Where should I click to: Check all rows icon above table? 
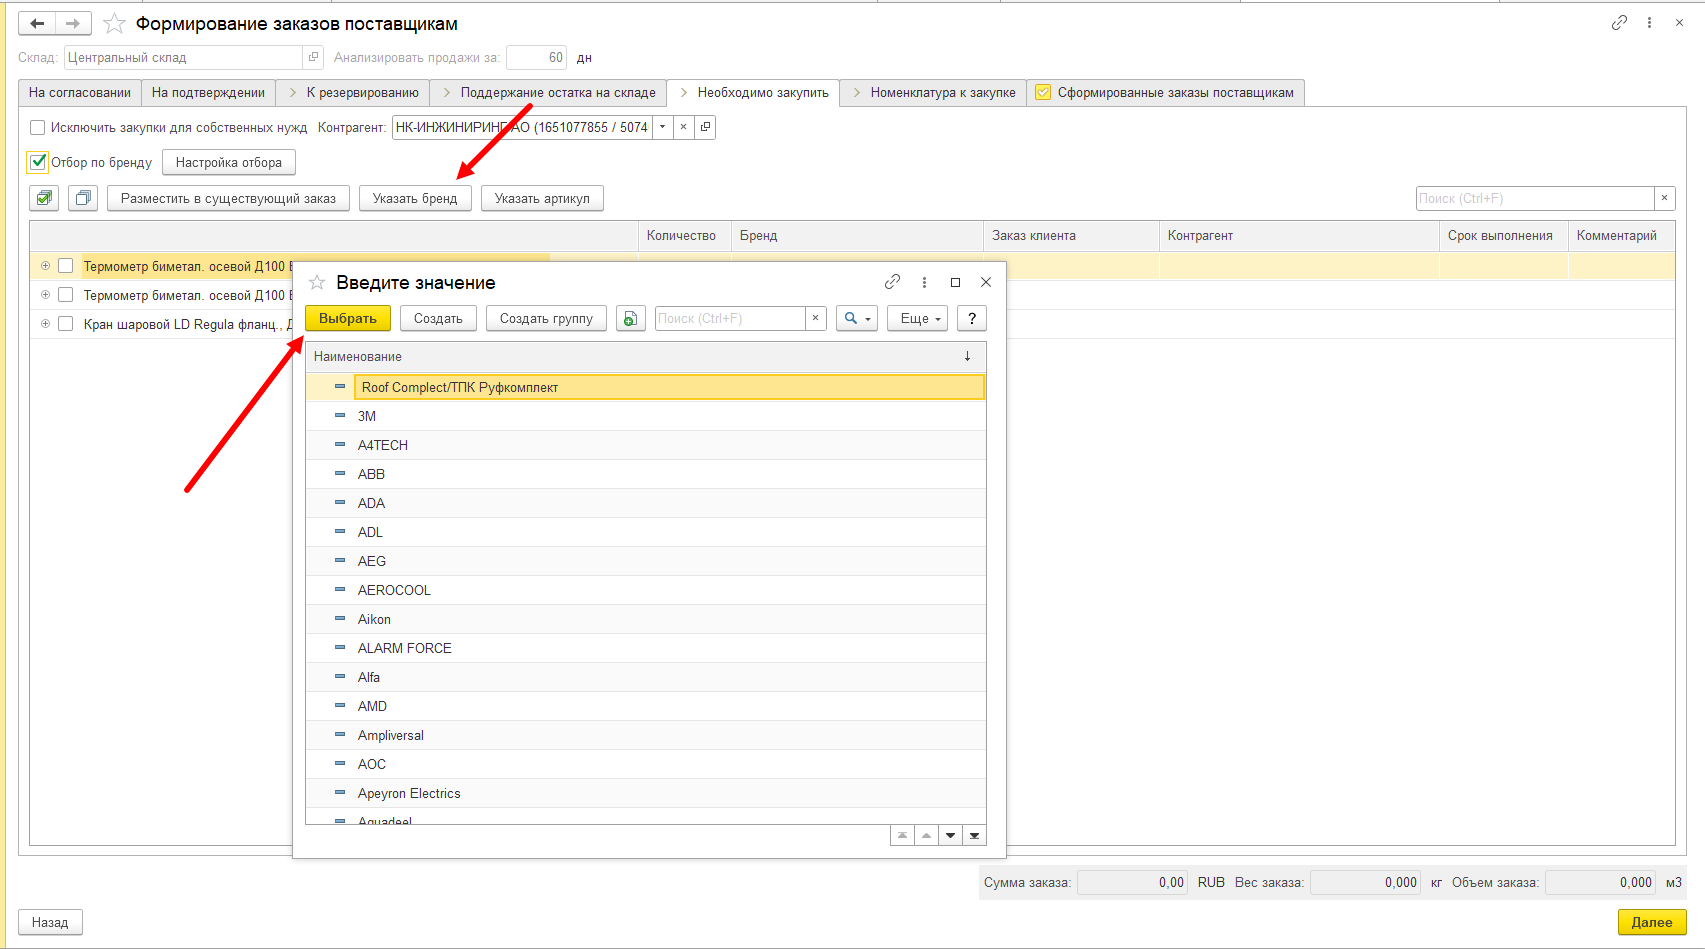click(x=44, y=198)
